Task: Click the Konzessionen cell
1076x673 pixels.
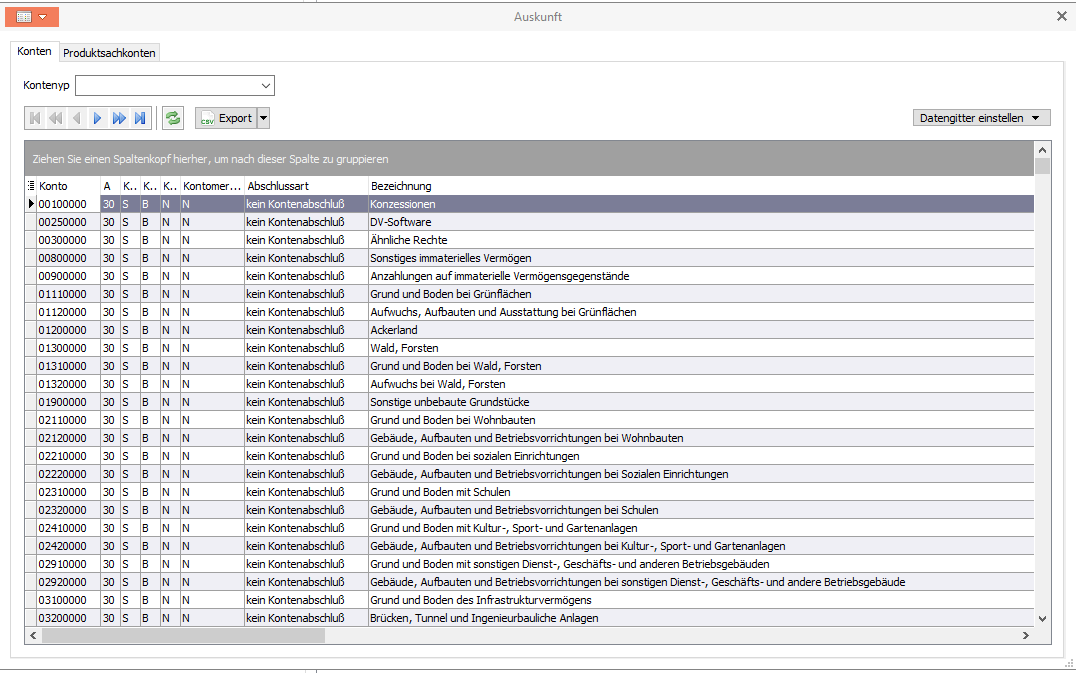Action: click(701, 204)
